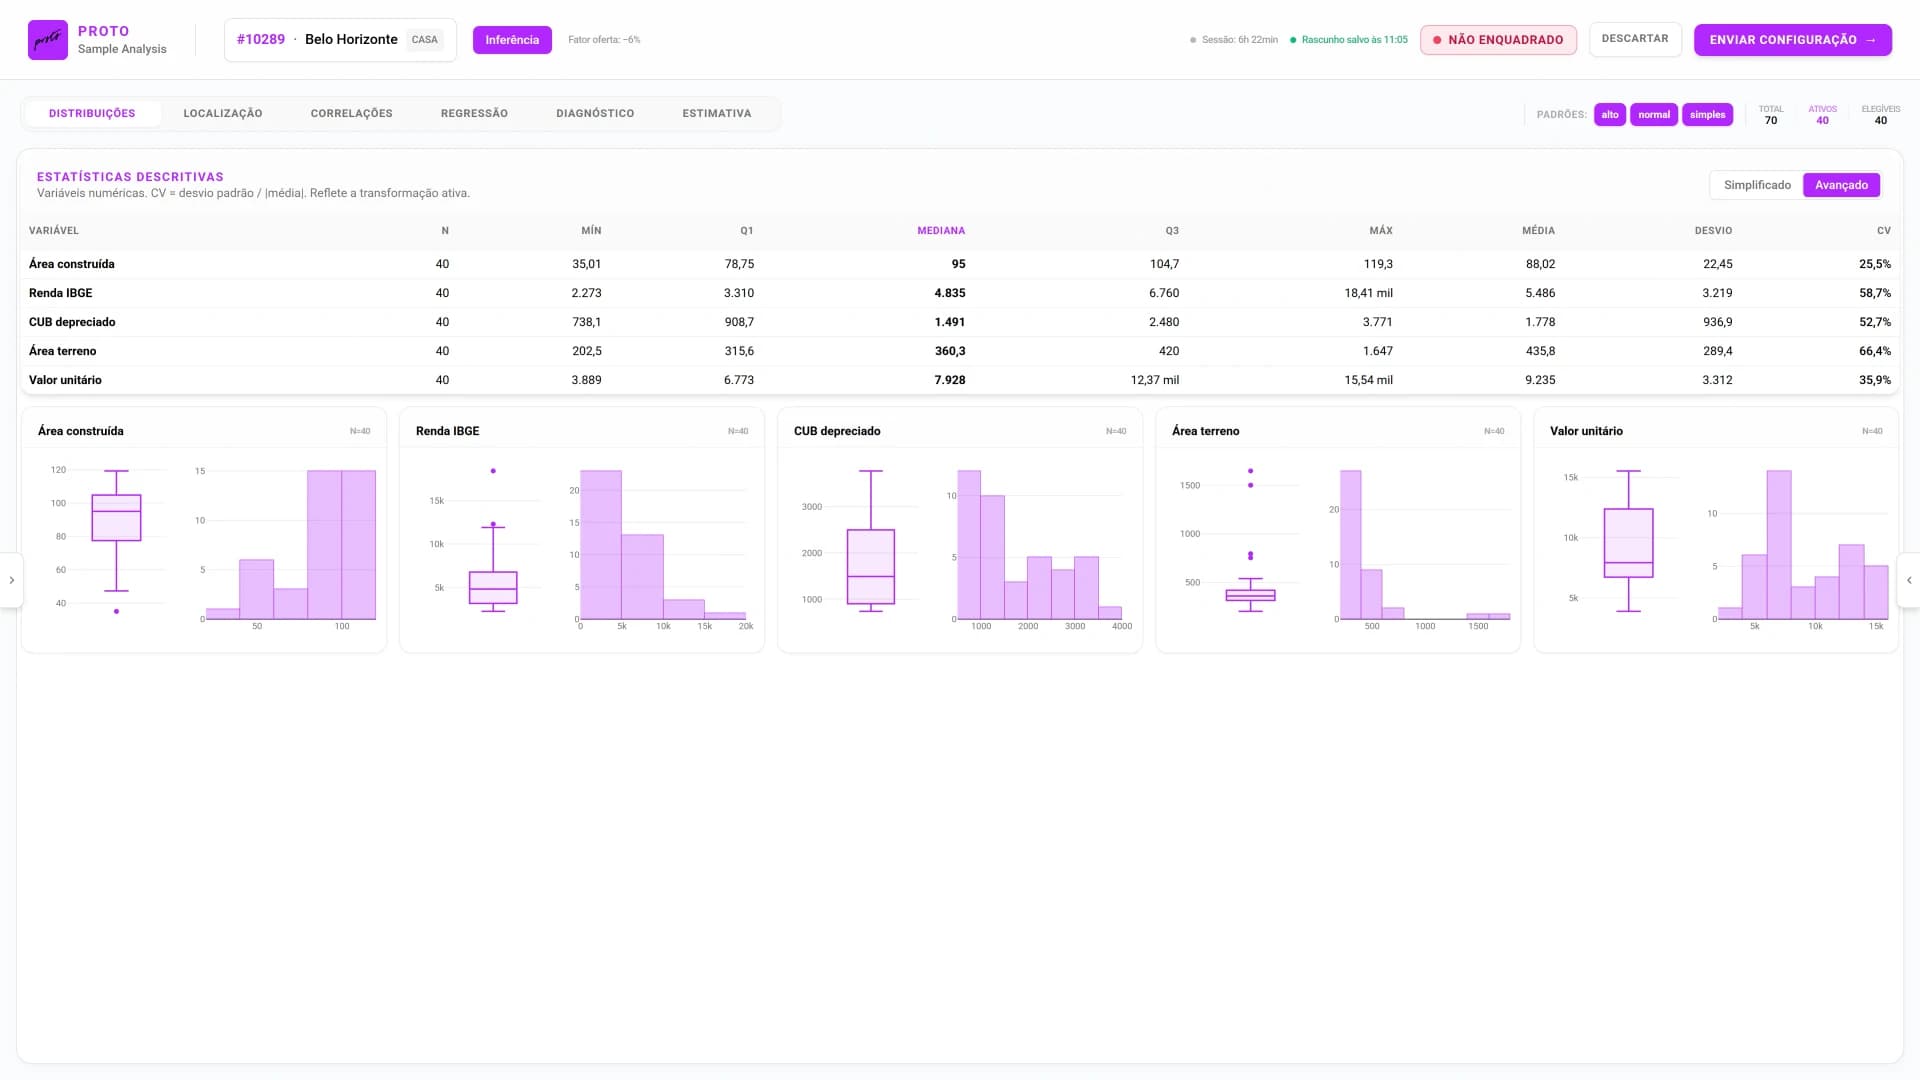Select the Valor unitário table row
Image resolution: width=1920 pixels, height=1080 pixels.
[960, 380]
